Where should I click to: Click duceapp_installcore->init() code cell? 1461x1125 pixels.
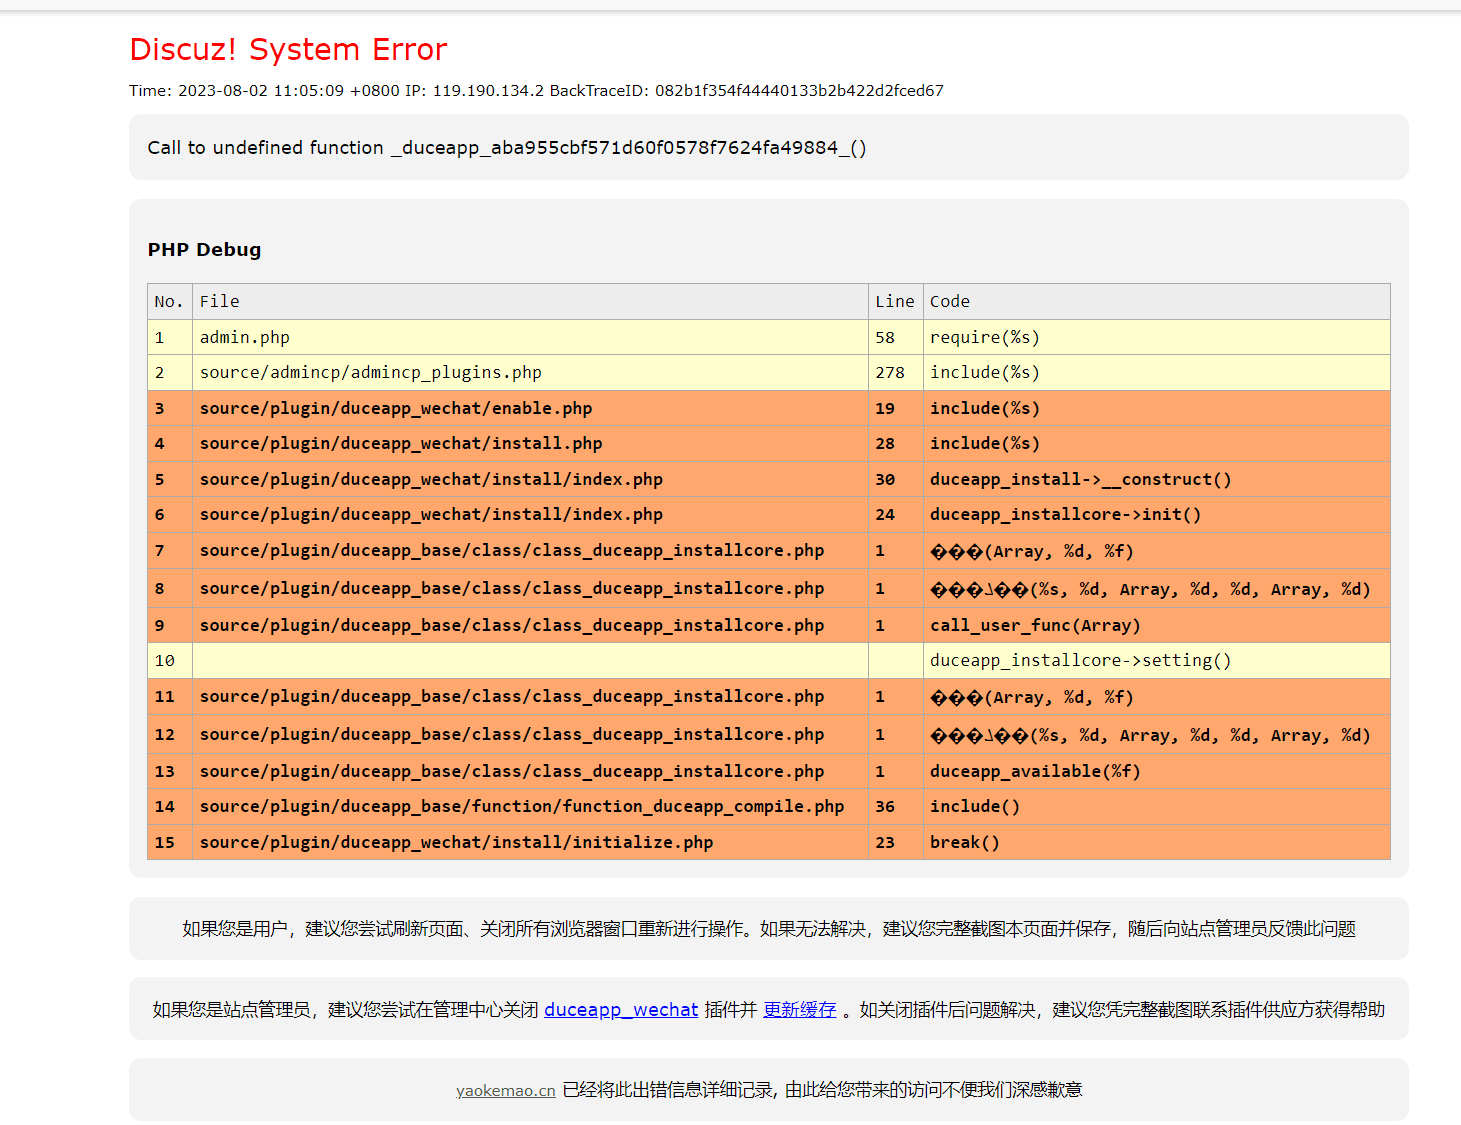click(x=1156, y=514)
